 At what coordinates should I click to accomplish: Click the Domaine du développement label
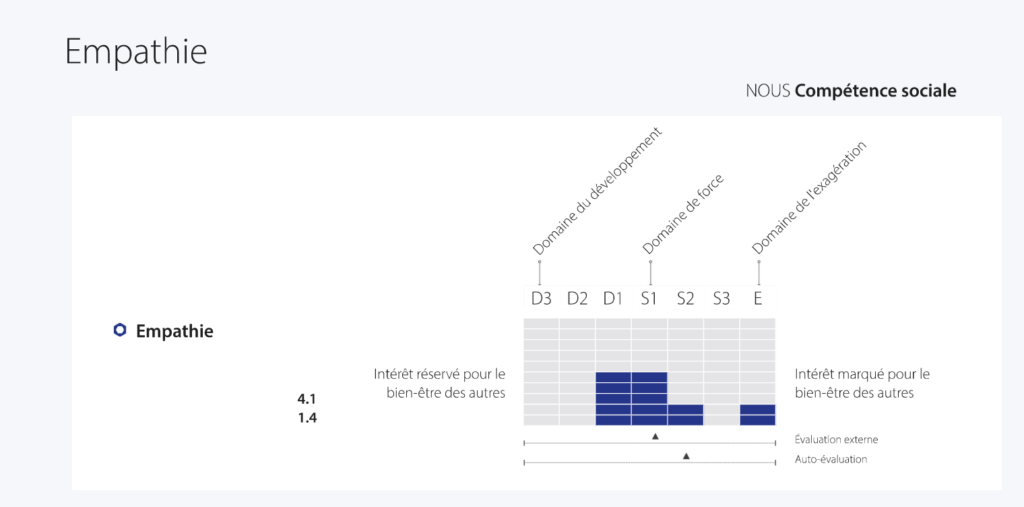pos(597,191)
